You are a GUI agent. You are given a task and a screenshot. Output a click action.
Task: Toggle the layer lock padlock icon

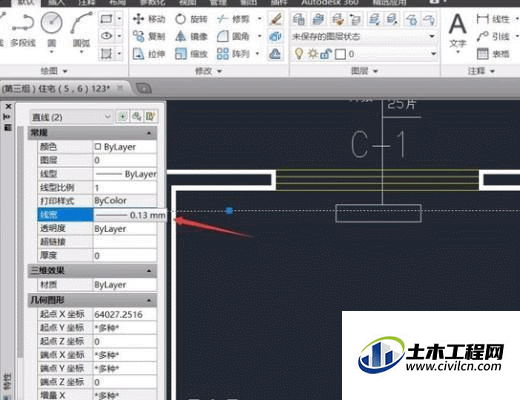point(326,54)
